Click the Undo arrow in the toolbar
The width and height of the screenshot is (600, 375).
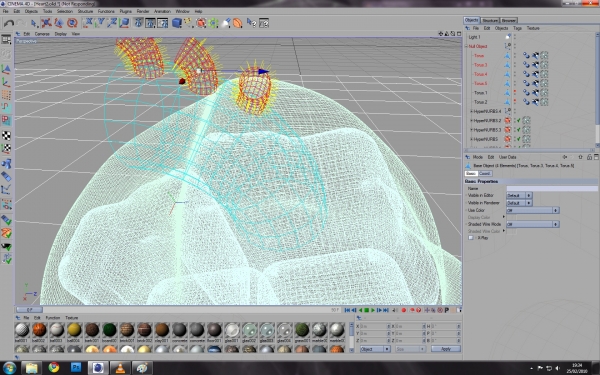(8, 23)
